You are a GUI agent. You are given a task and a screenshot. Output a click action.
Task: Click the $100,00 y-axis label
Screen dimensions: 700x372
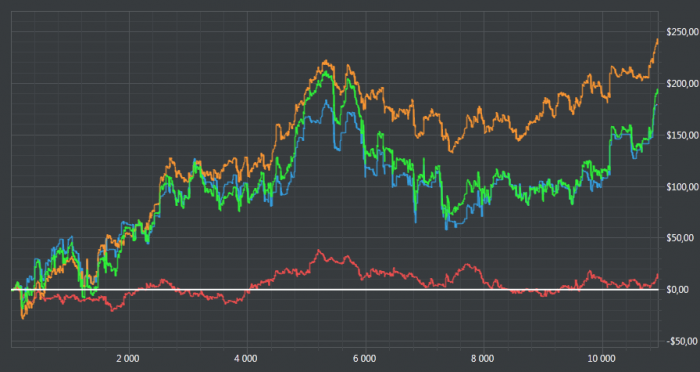tap(682, 187)
